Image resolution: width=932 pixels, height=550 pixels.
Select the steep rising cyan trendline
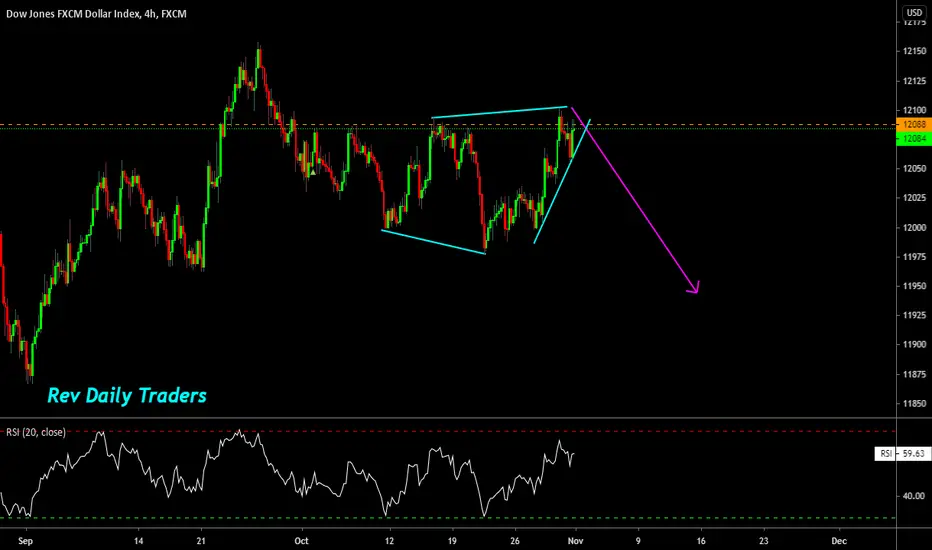pyautogui.click(x=562, y=181)
